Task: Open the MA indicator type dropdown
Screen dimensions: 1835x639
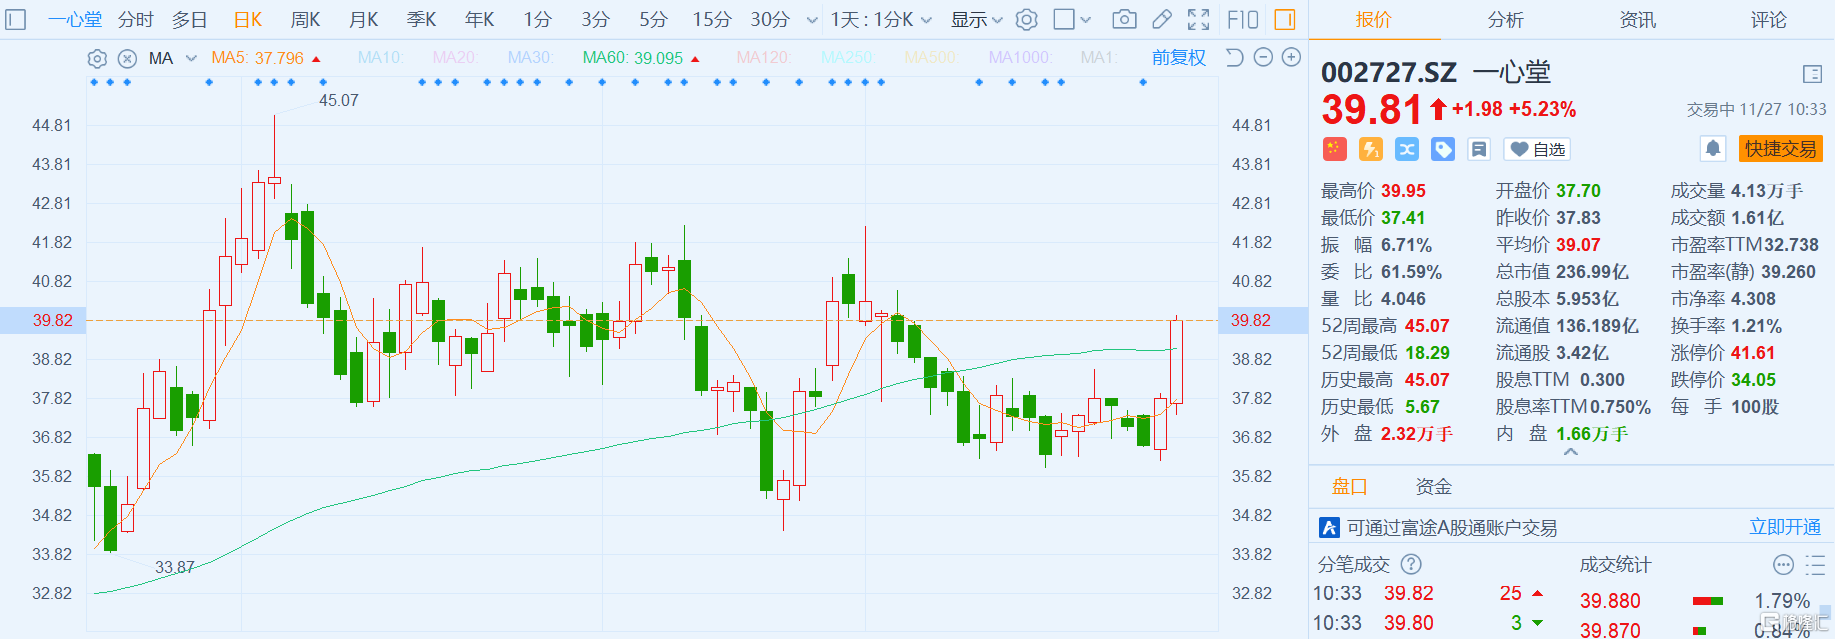Action: pyautogui.click(x=172, y=58)
